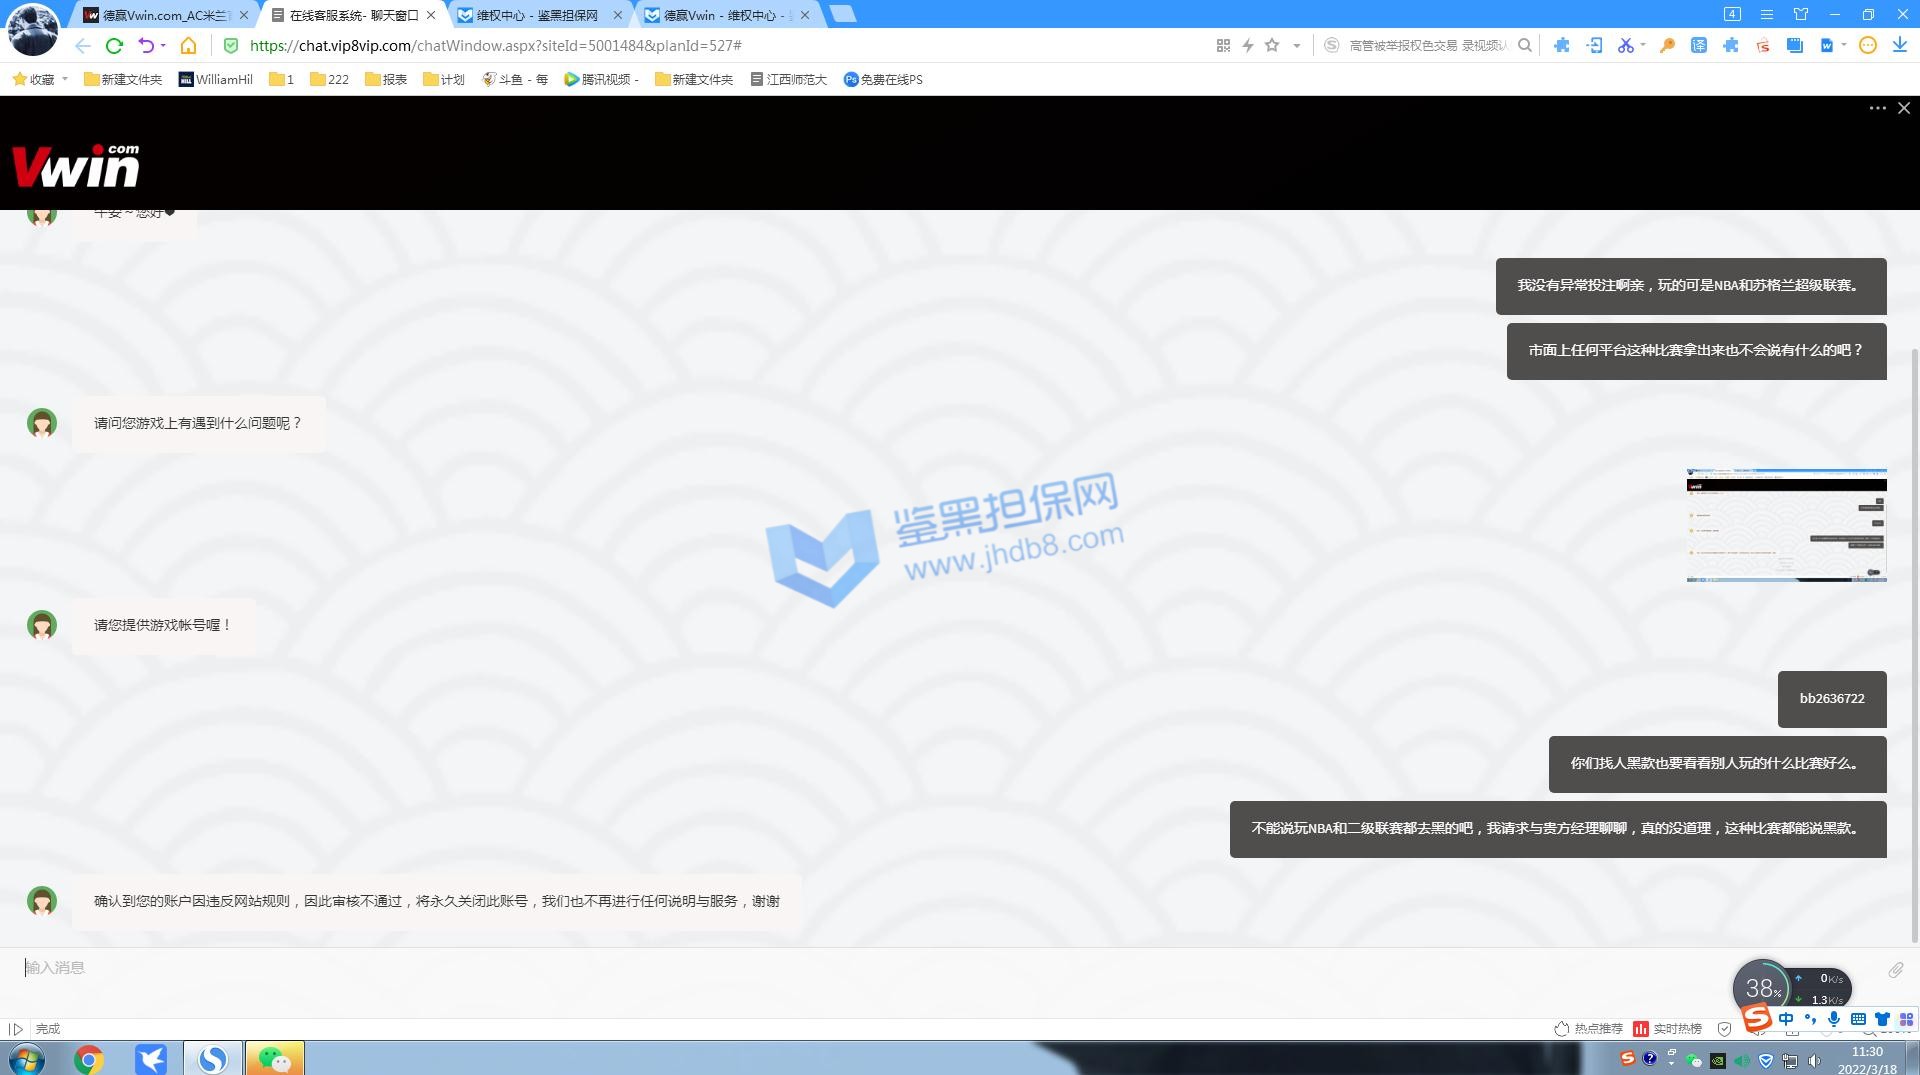Expand dropdown arrow beside star icon
The width and height of the screenshot is (1920, 1075).
pos(1297,45)
